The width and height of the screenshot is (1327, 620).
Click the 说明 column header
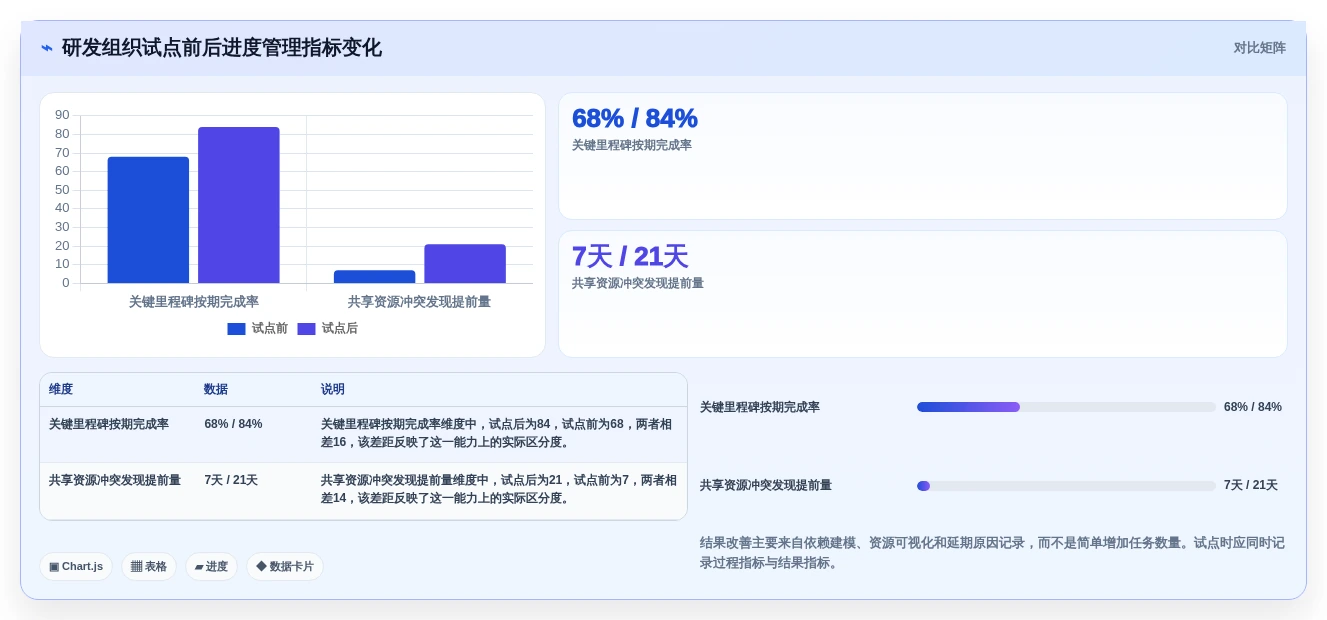coord(333,389)
